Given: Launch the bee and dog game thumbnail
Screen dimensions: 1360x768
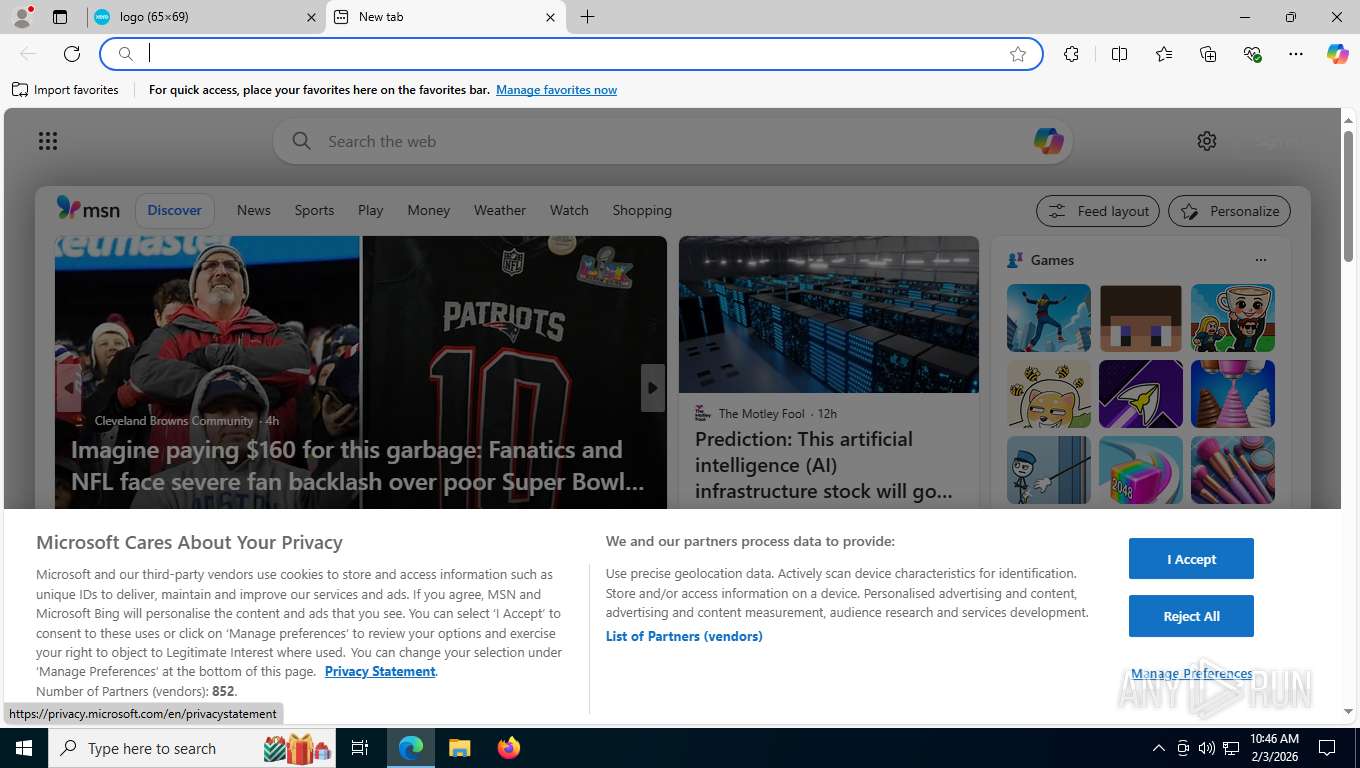Looking at the screenshot, I should (1049, 394).
